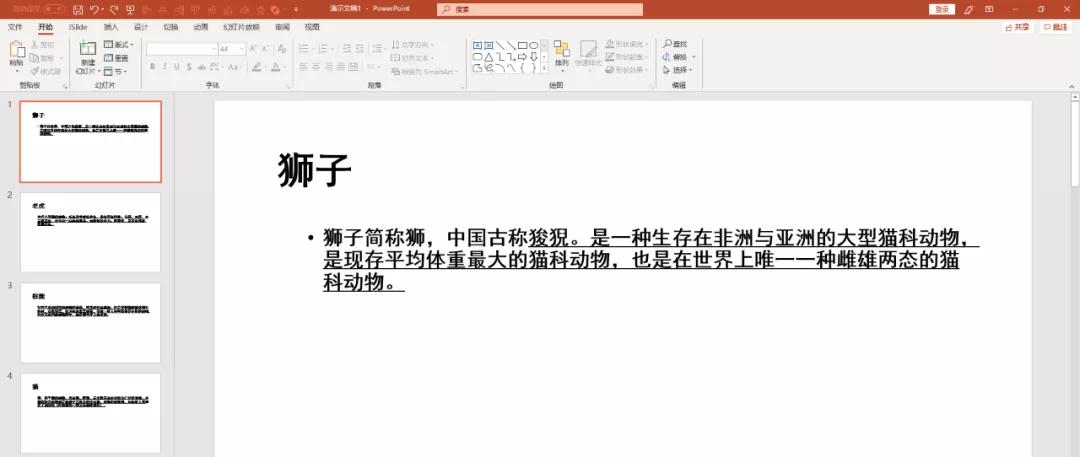Open the font name combo box
Viewport: 1080px width, 457px height.
click(x=182, y=49)
